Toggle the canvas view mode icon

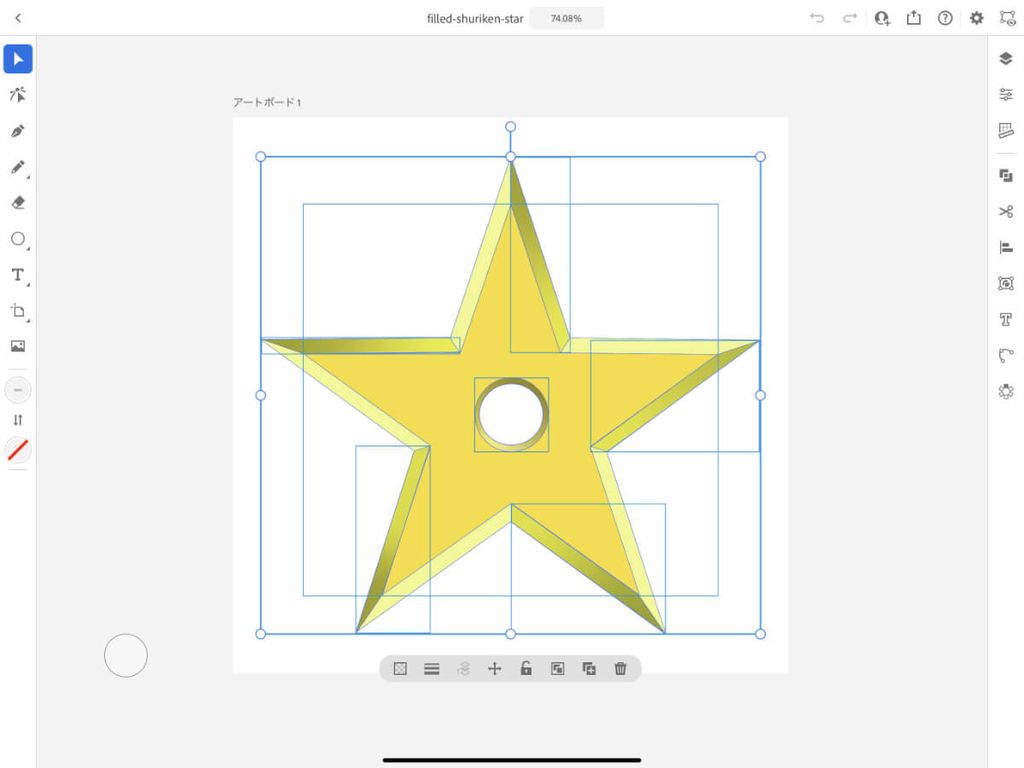pos(1008,18)
